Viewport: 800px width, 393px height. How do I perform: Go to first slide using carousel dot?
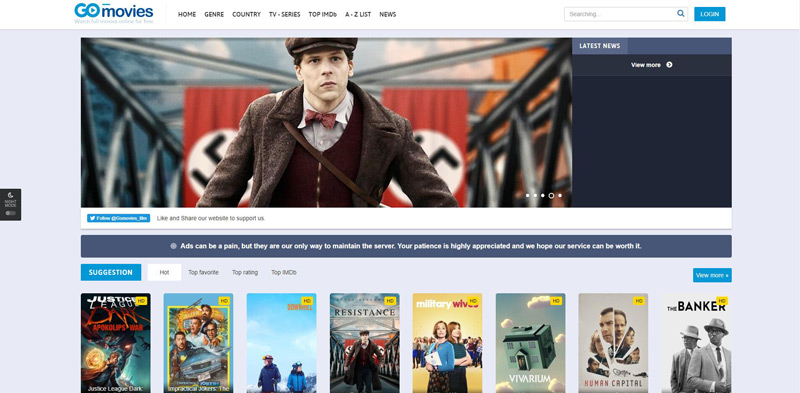click(x=528, y=195)
